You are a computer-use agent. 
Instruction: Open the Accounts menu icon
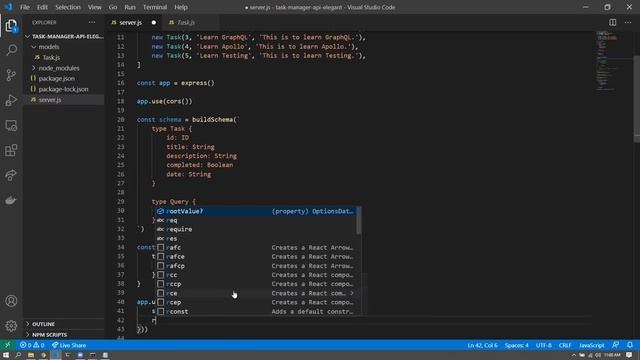pyautogui.click(x=11, y=301)
